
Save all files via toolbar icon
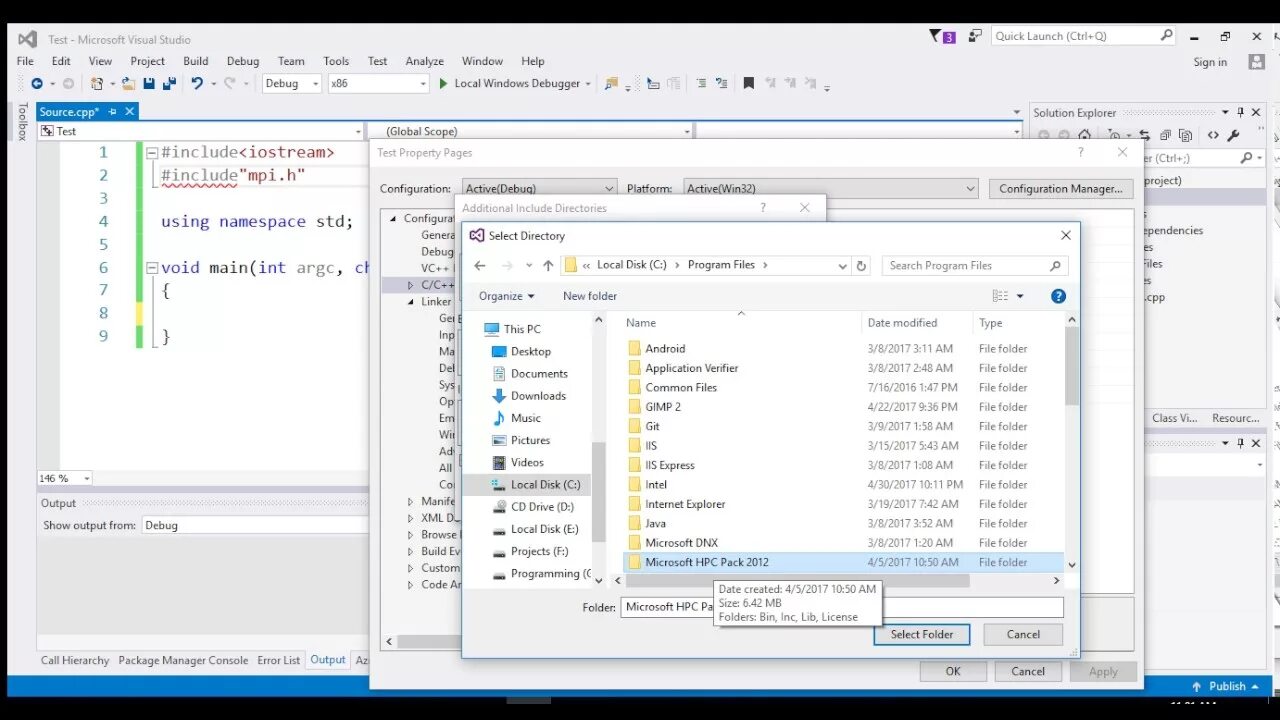pyautogui.click(x=168, y=84)
